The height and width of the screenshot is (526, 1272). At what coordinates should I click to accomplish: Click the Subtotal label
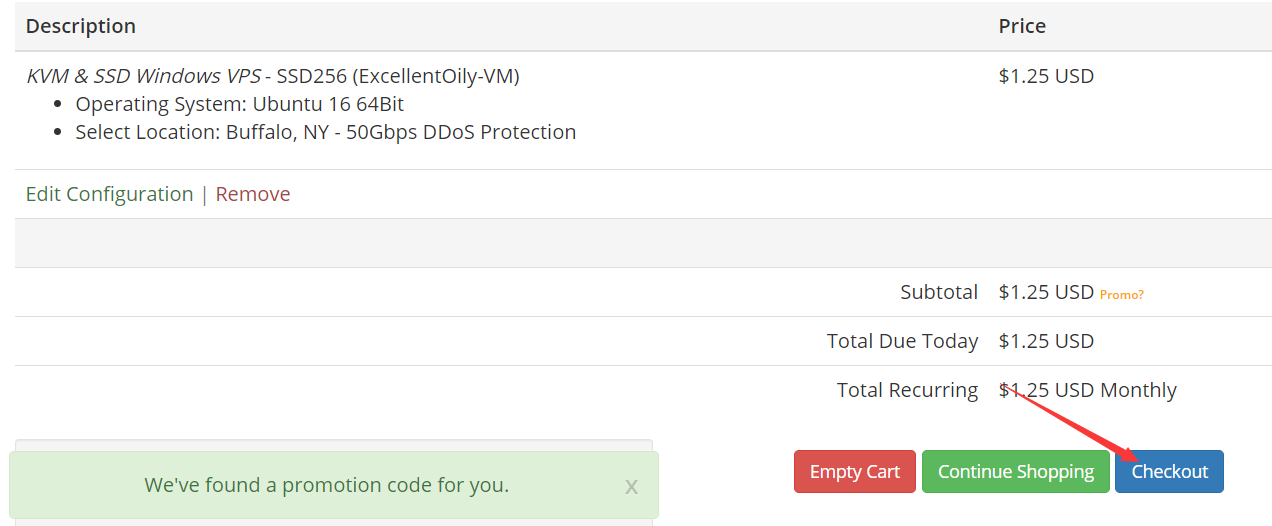[x=939, y=292]
